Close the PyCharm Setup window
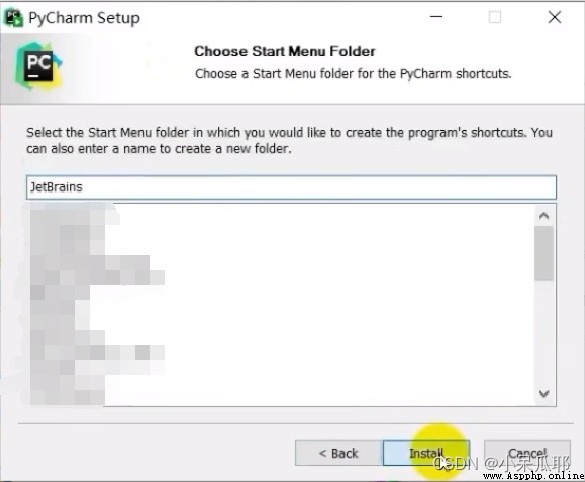This screenshot has height=482, width=585. 555,17
